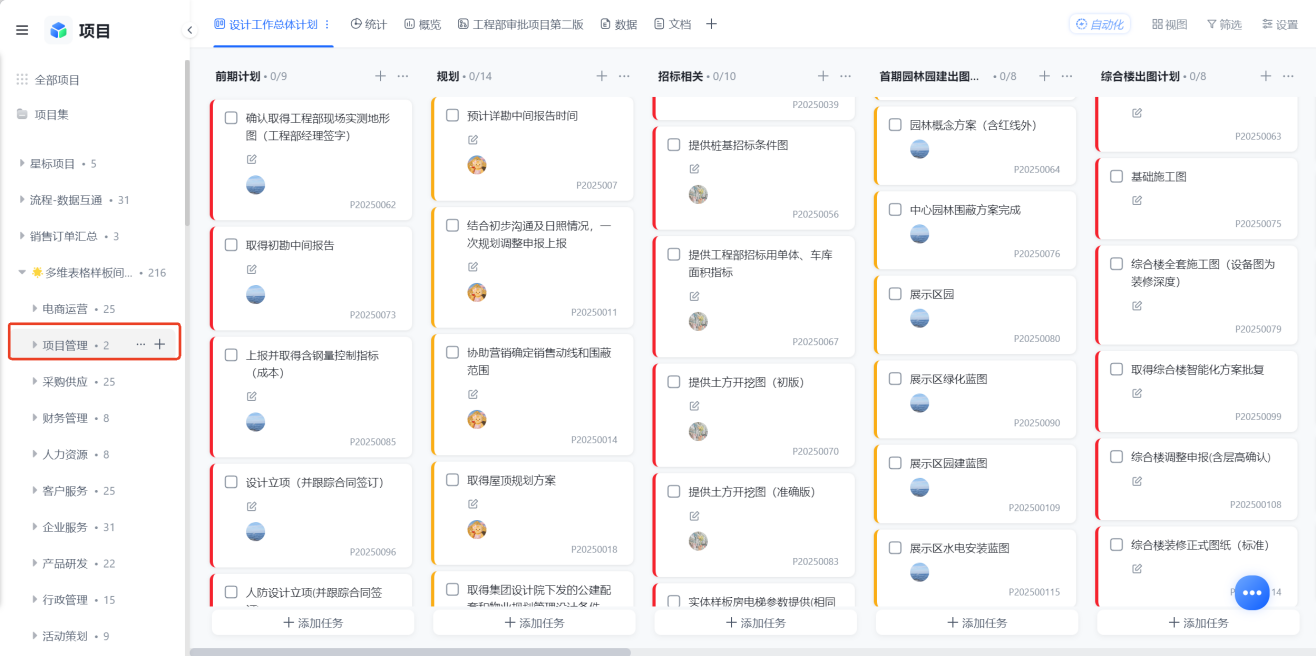The width and height of the screenshot is (1316, 656).
Task: Expand the 销售订单汇总 tree group
Action: [x=22, y=236]
